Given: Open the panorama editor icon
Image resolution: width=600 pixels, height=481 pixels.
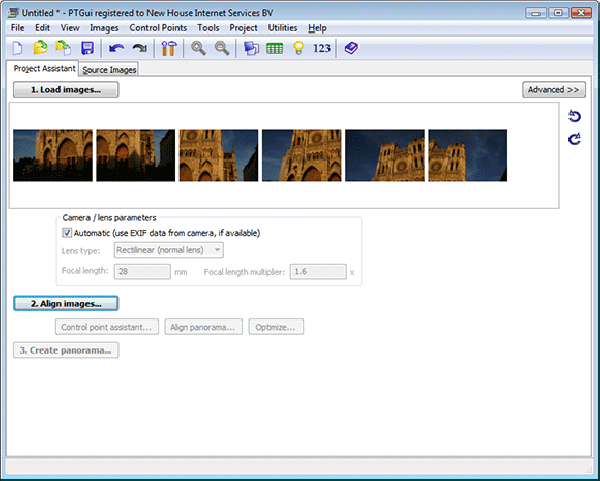Looking at the screenshot, I should point(251,48).
